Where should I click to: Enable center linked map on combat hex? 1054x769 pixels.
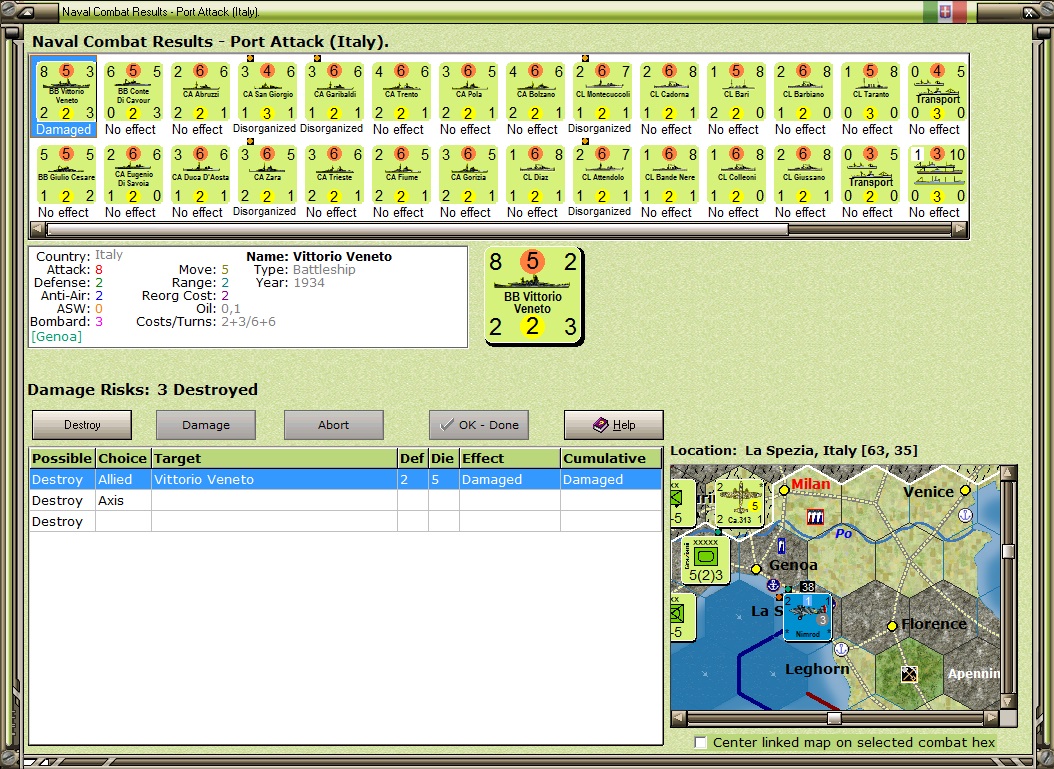point(700,742)
